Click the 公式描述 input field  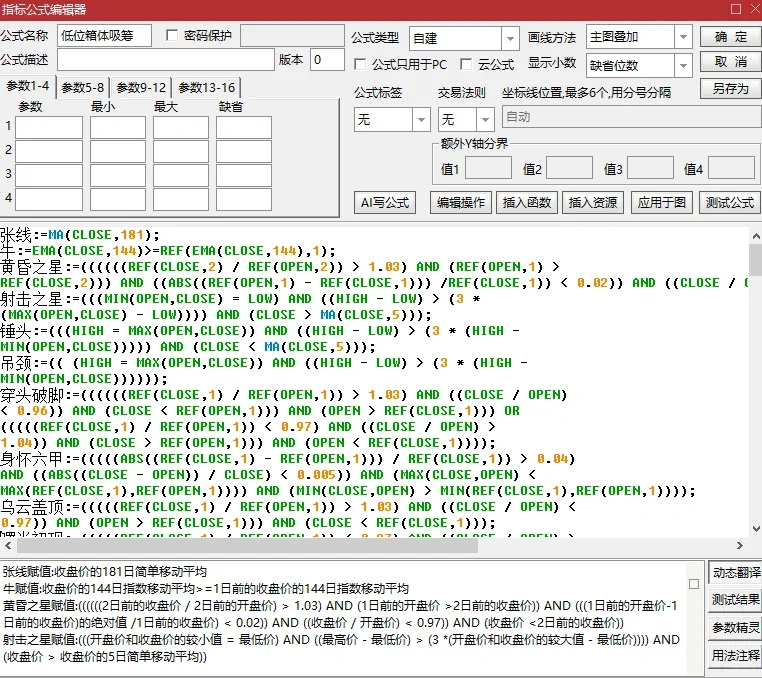(166, 60)
